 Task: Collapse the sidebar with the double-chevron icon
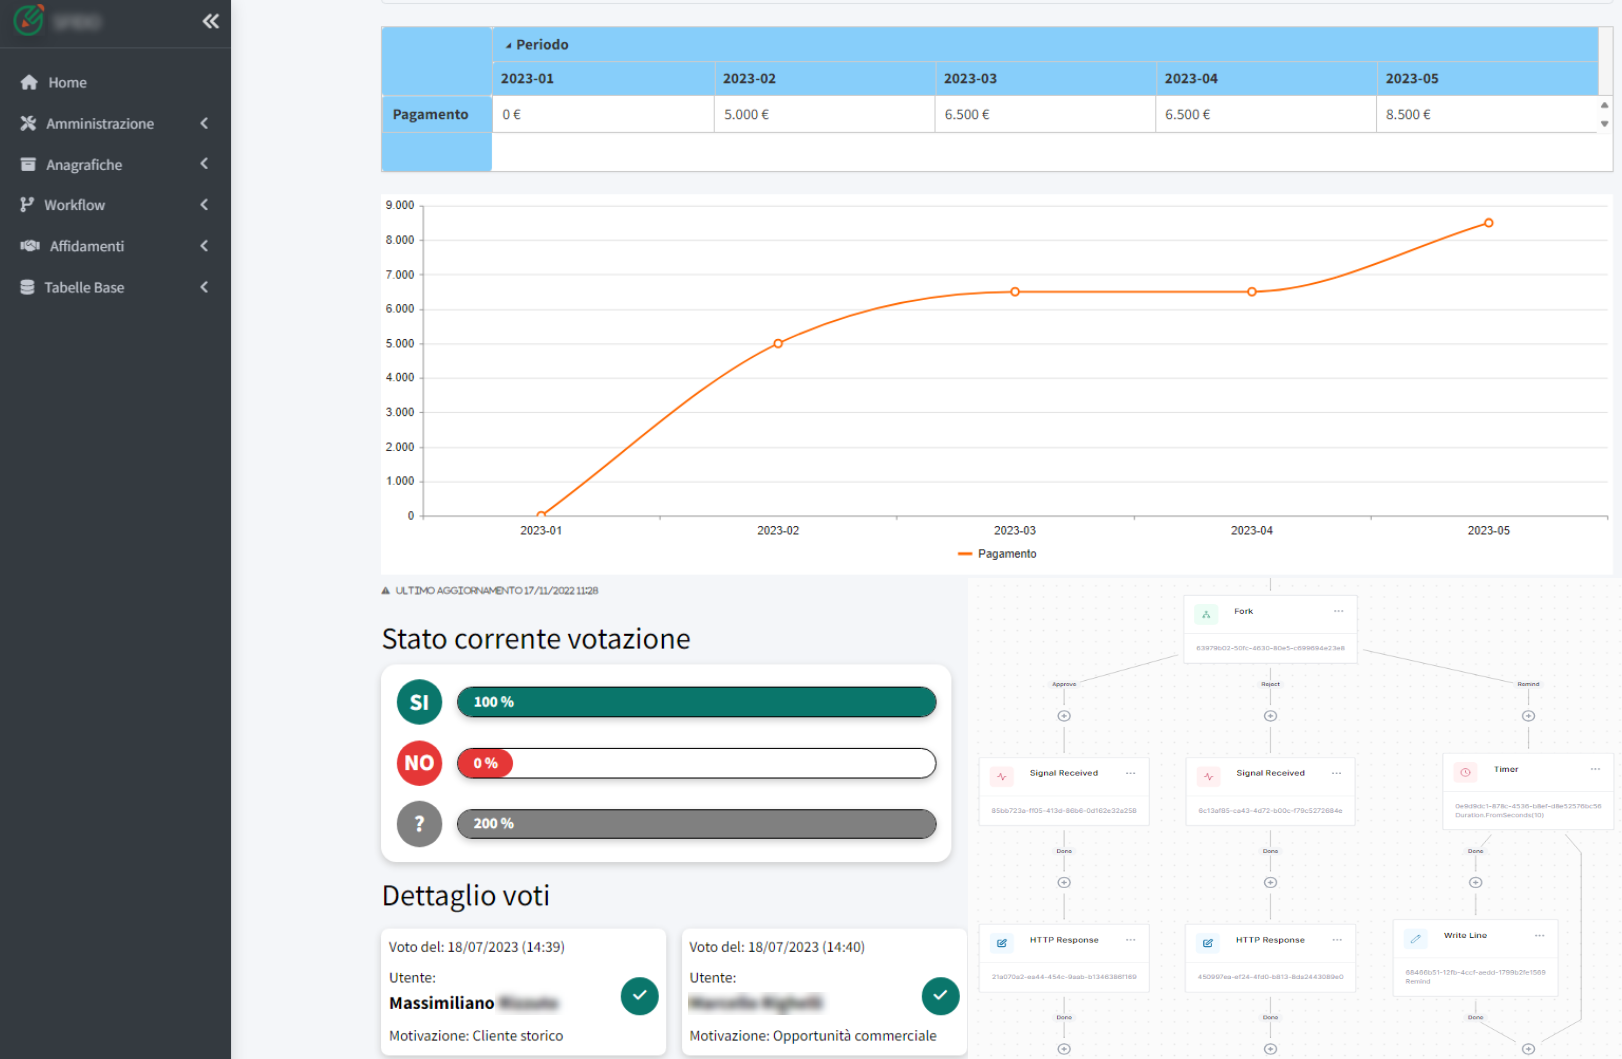[210, 21]
